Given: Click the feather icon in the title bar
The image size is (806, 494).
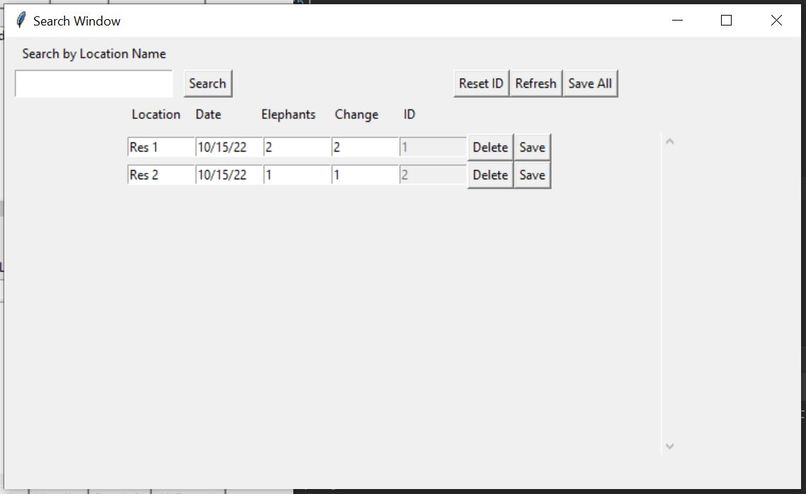Looking at the screenshot, I should click(x=21, y=21).
